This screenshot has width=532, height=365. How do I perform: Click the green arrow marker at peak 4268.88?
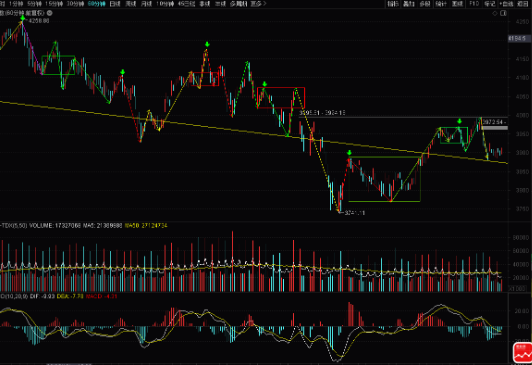(22, 18)
